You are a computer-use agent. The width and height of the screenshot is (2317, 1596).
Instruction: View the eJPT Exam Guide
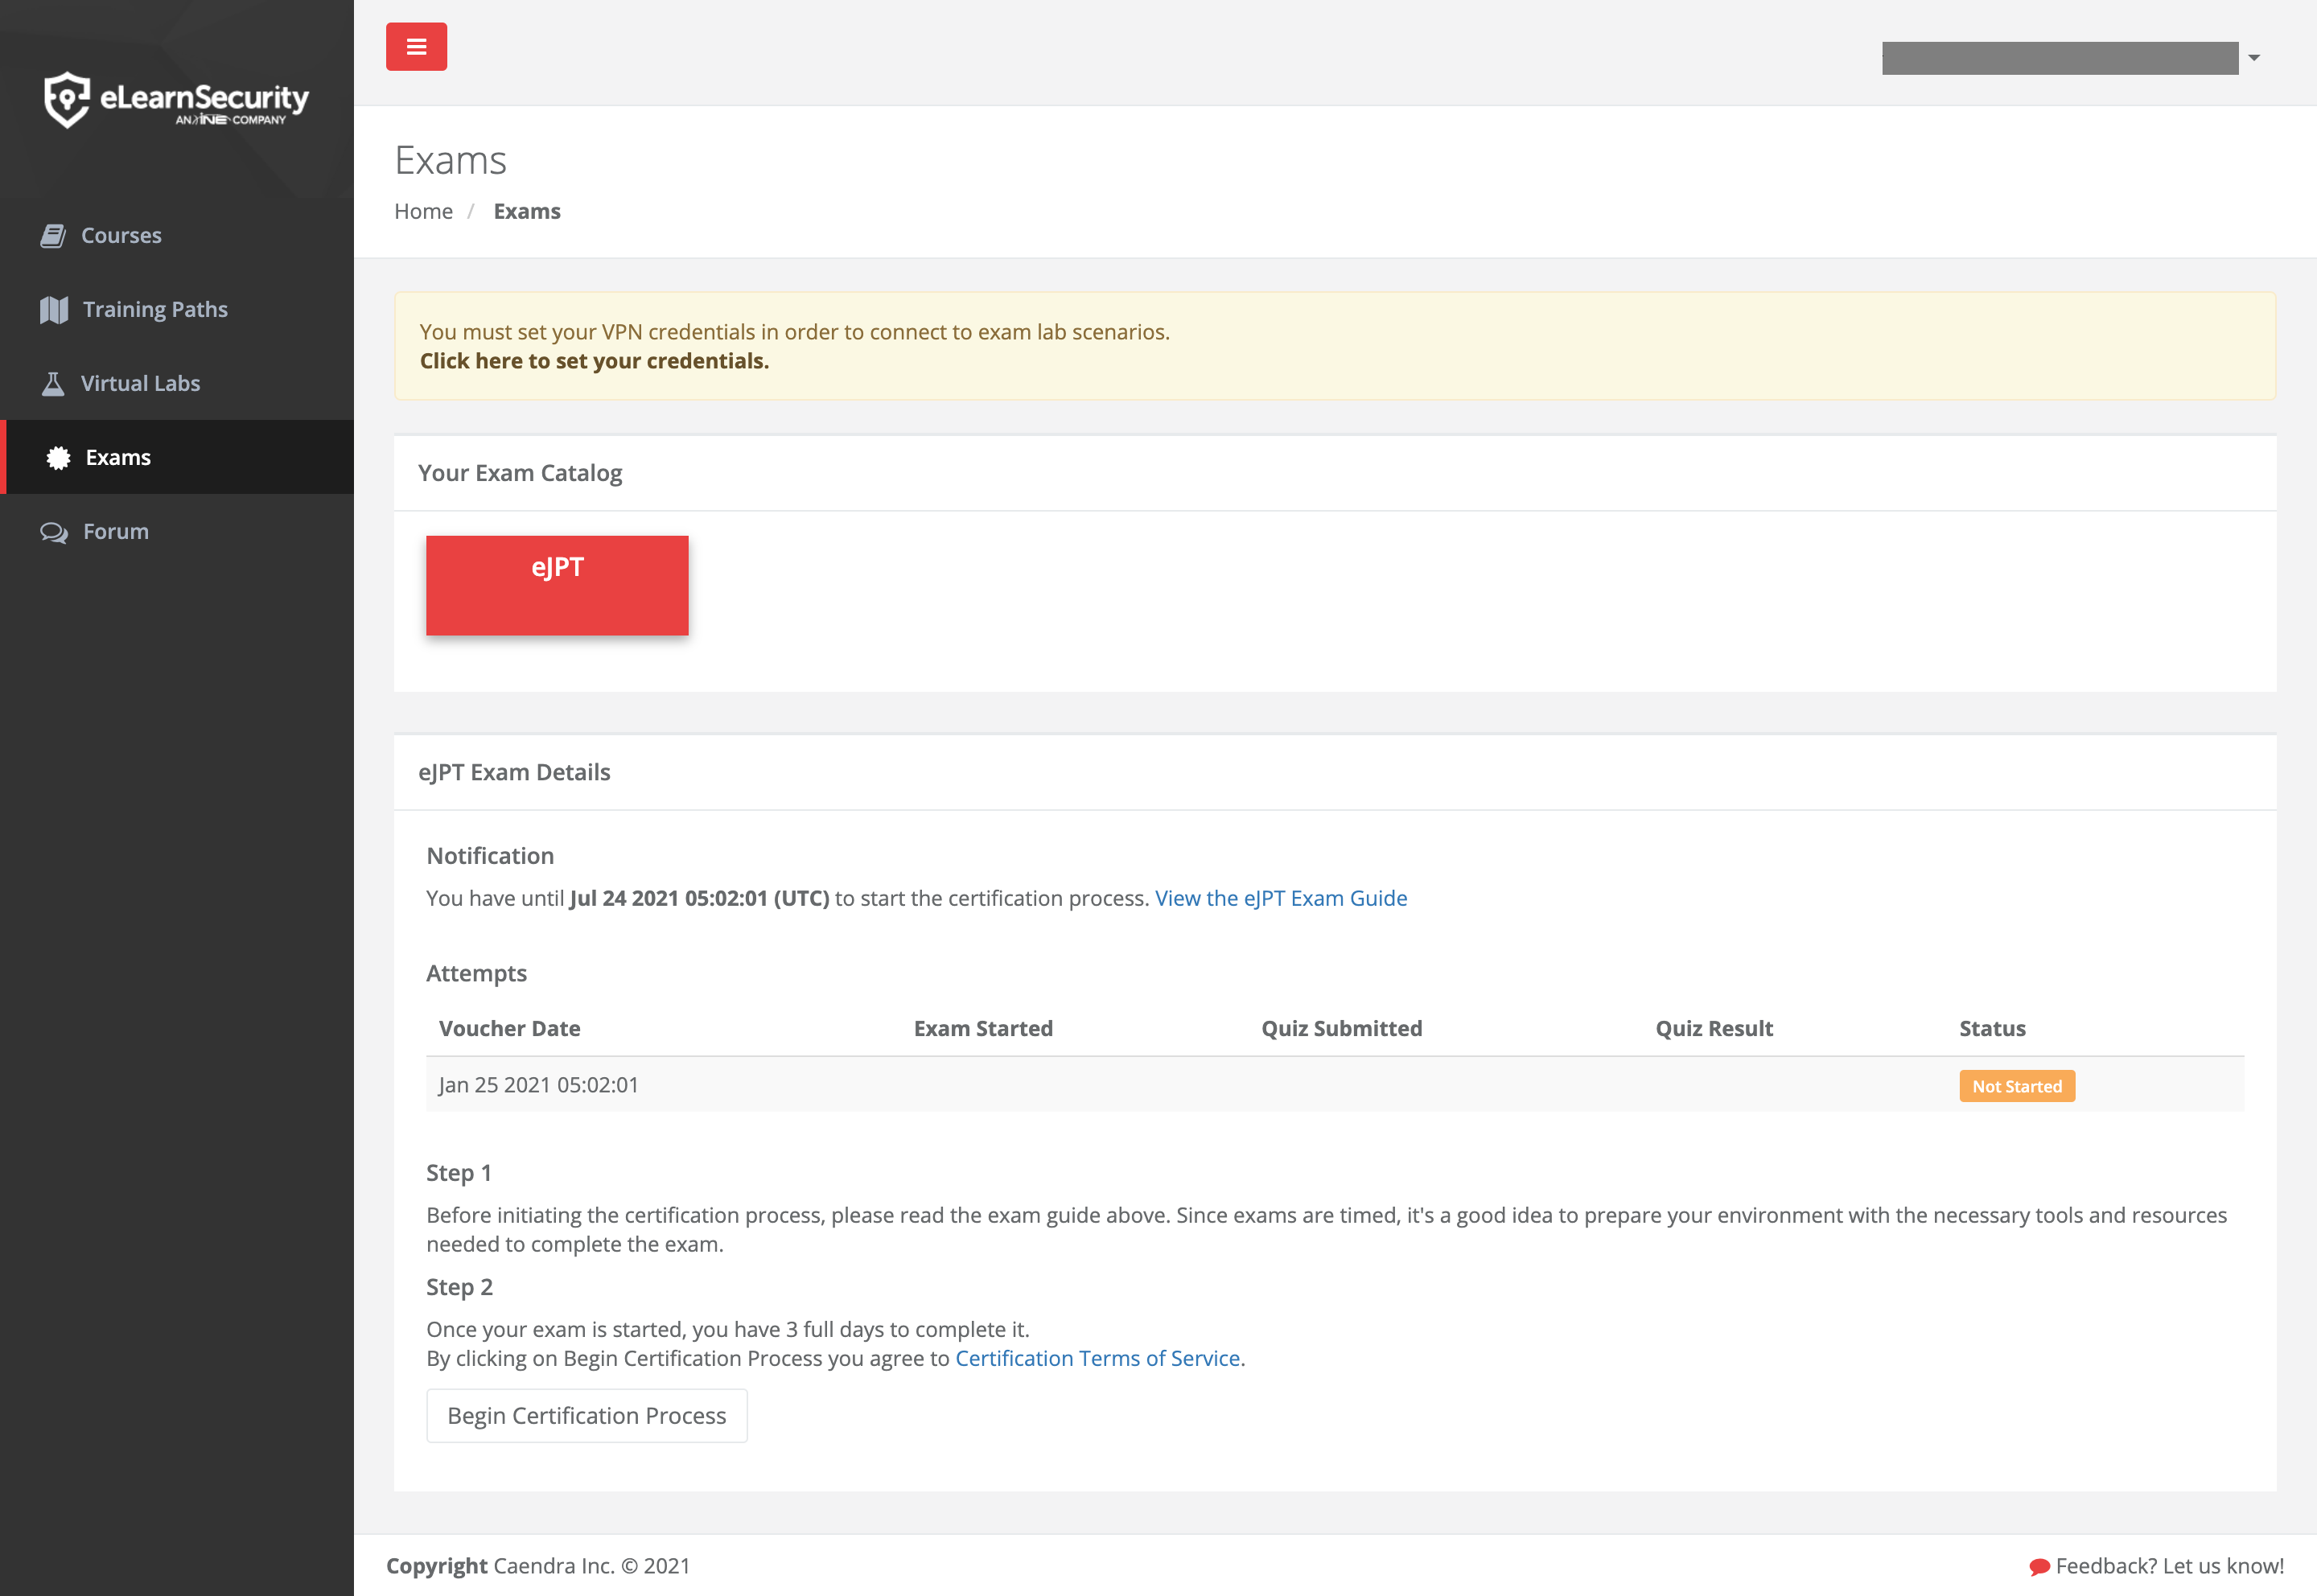point(1281,898)
